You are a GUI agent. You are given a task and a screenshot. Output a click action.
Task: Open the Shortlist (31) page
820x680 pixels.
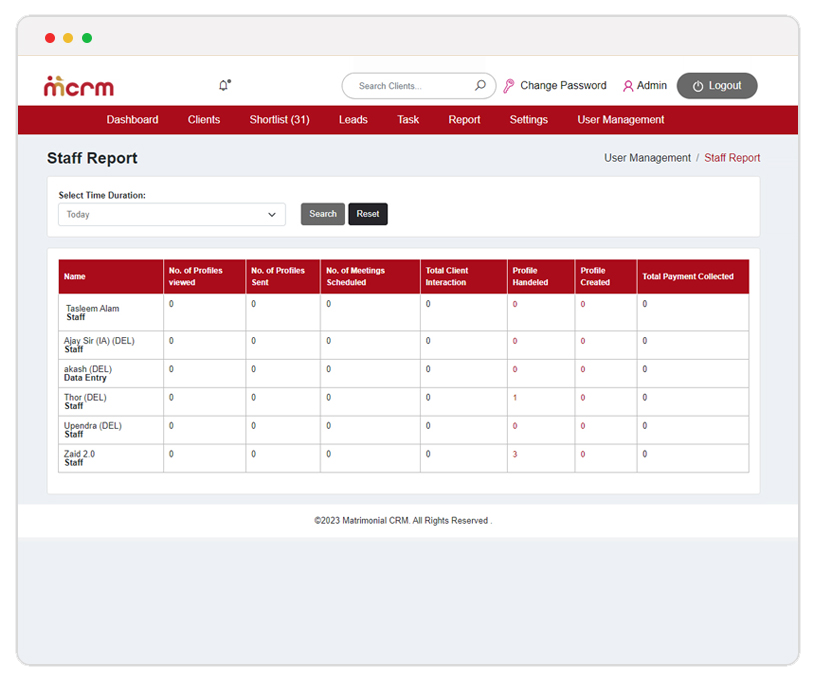(279, 120)
